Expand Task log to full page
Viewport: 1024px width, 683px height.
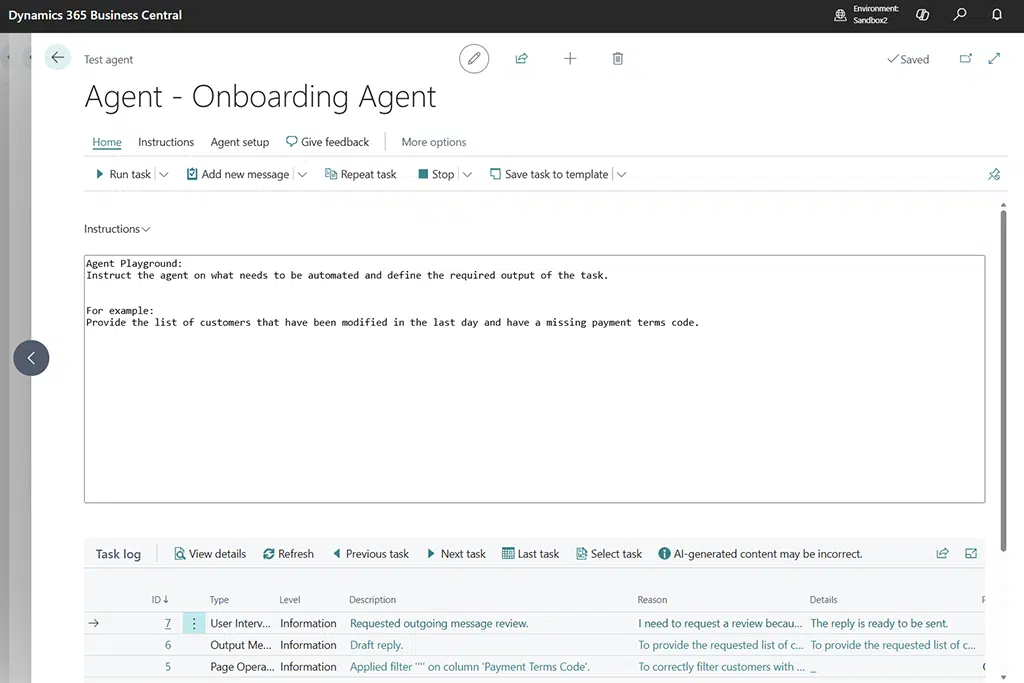(971, 554)
